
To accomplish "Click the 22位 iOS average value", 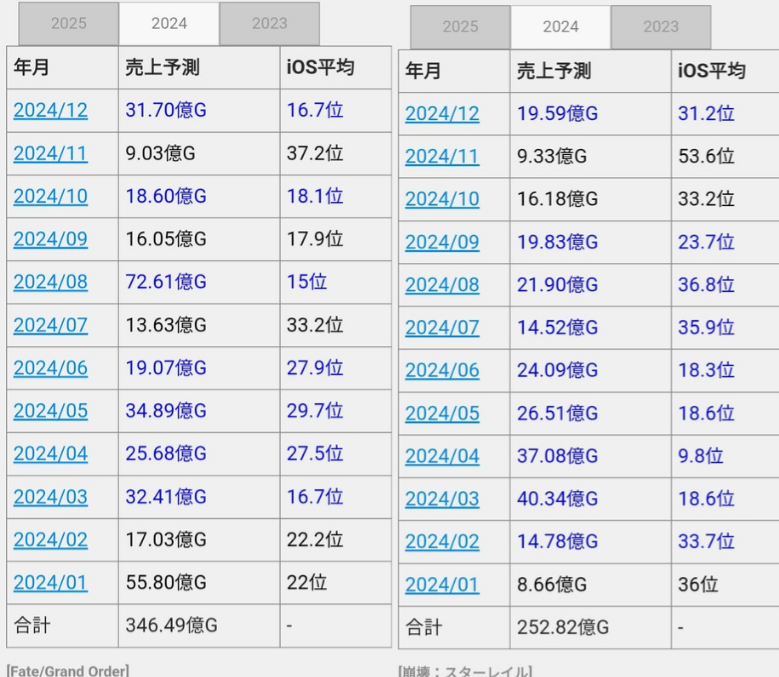I will point(307,583).
